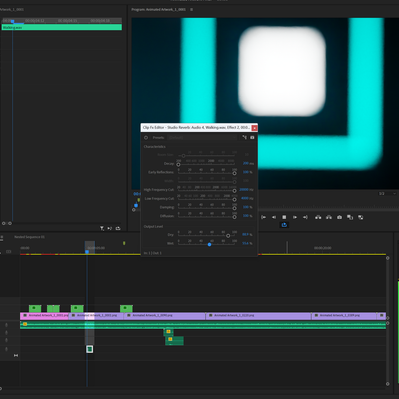The image size is (399, 399).
Task: Click the High Frequency Cut Hz value
Action: [244, 189]
